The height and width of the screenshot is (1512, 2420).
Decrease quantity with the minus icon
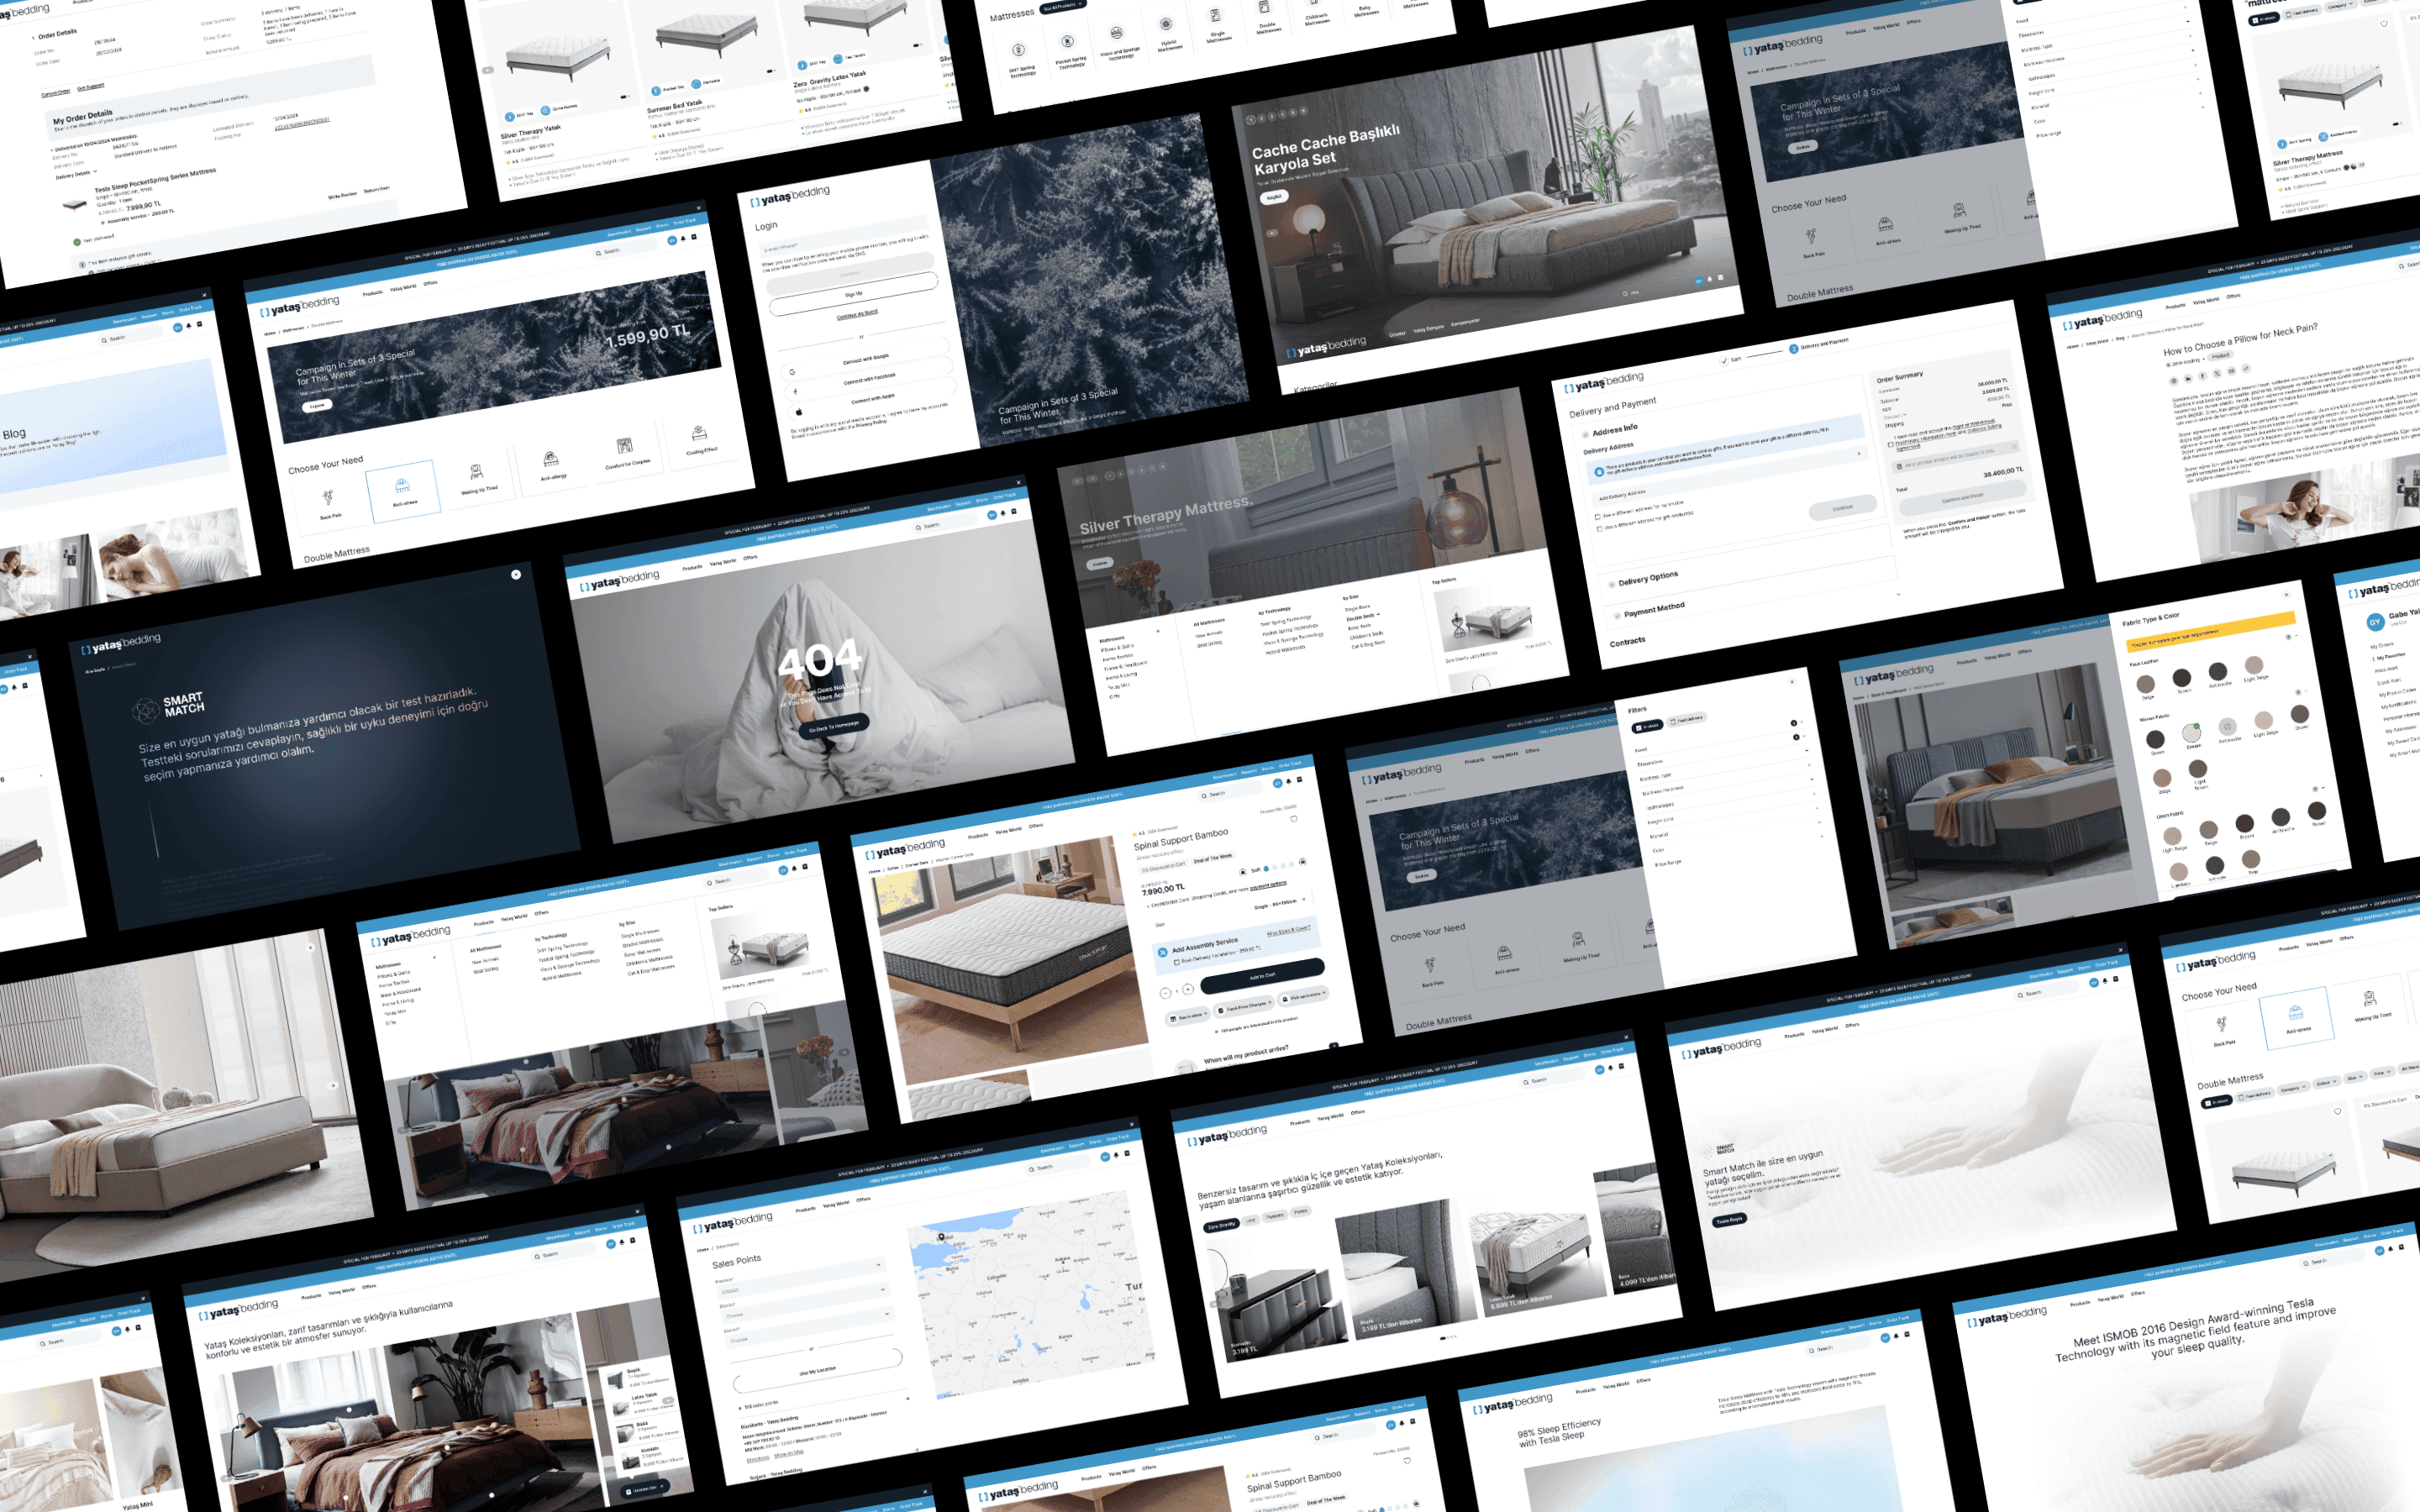point(1166,993)
